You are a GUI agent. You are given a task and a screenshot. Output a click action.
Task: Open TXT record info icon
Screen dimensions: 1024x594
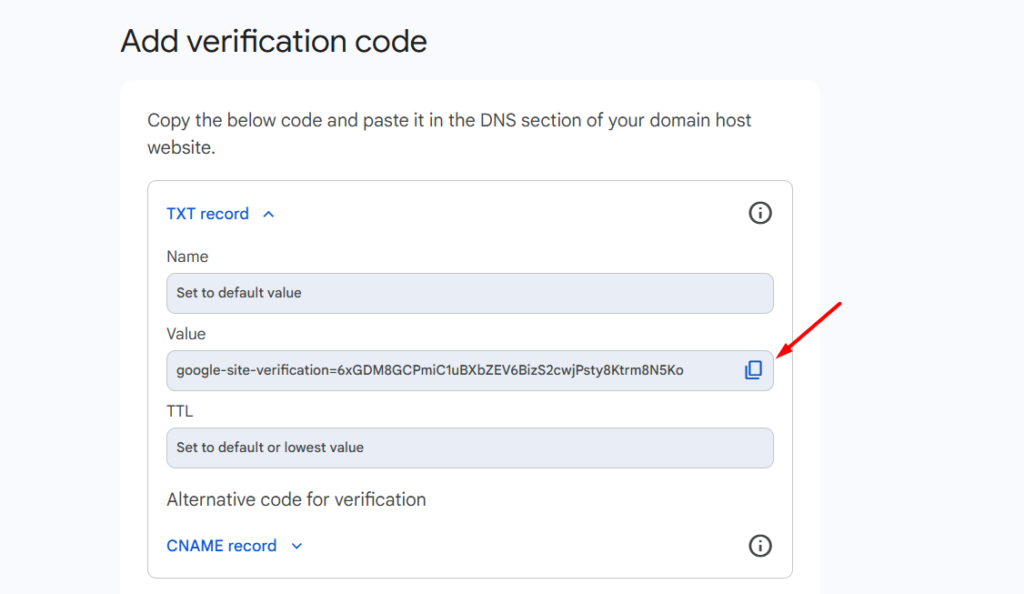point(760,213)
